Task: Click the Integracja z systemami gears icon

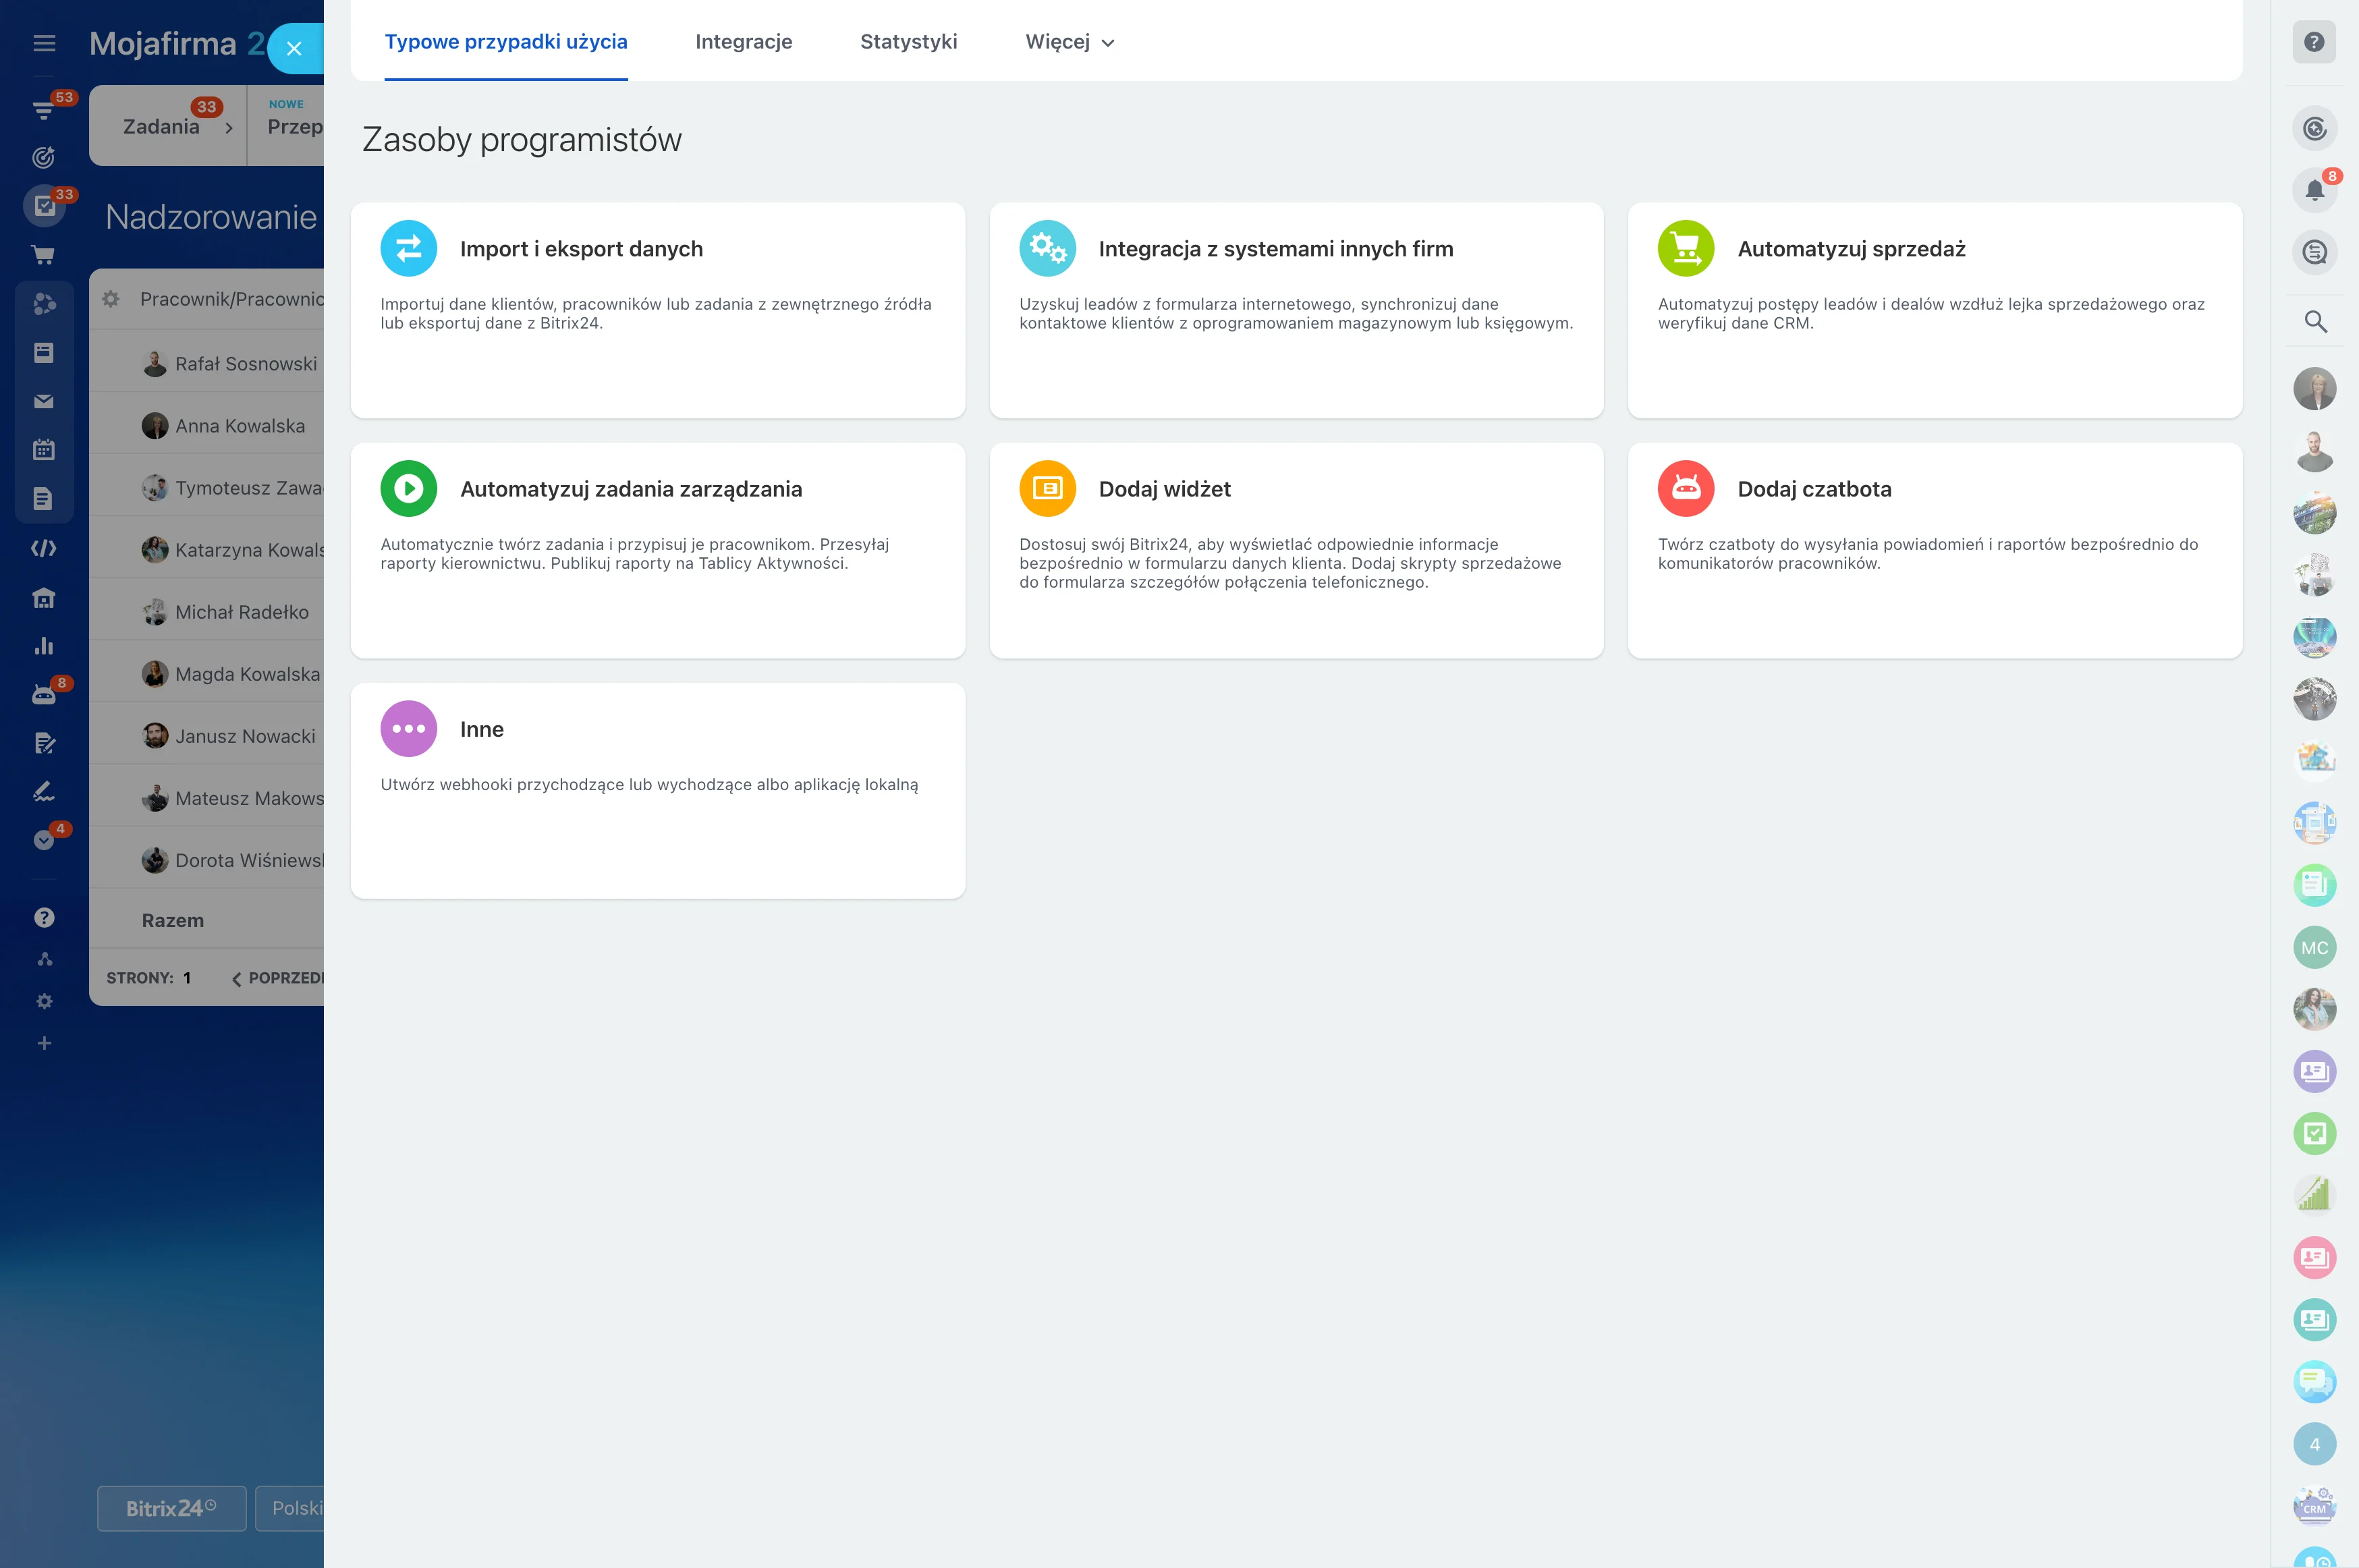Action: [x=1047, y=248]
